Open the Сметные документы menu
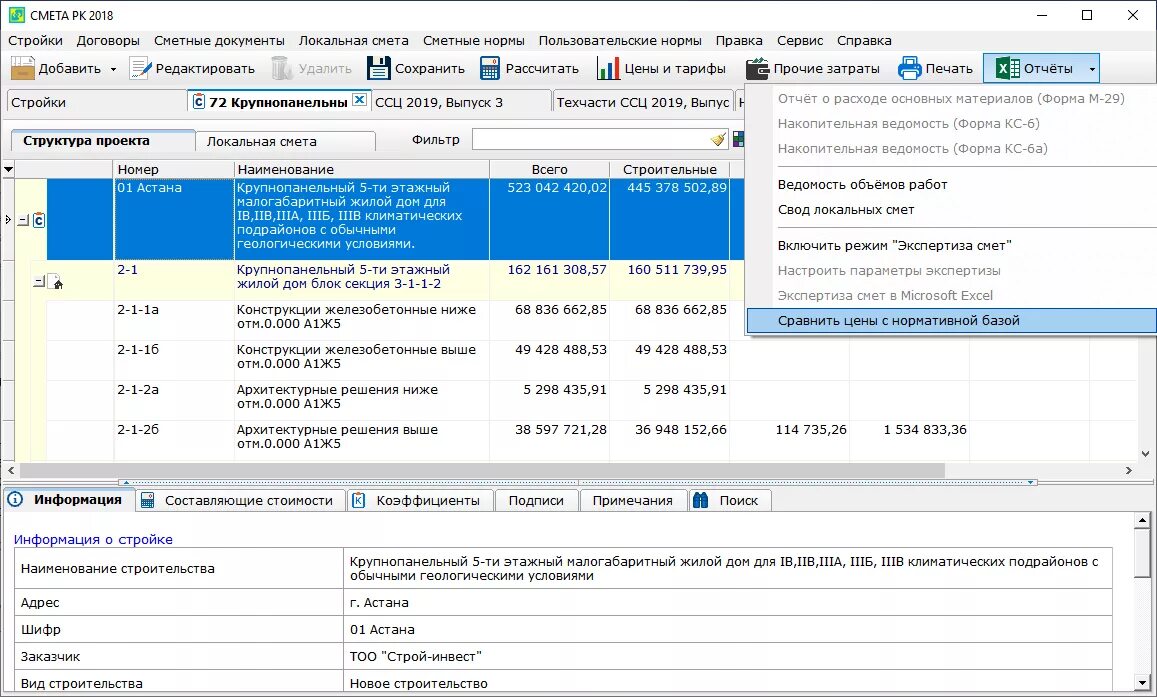This screenshot has height=697, width=1157. coord(219,41)
